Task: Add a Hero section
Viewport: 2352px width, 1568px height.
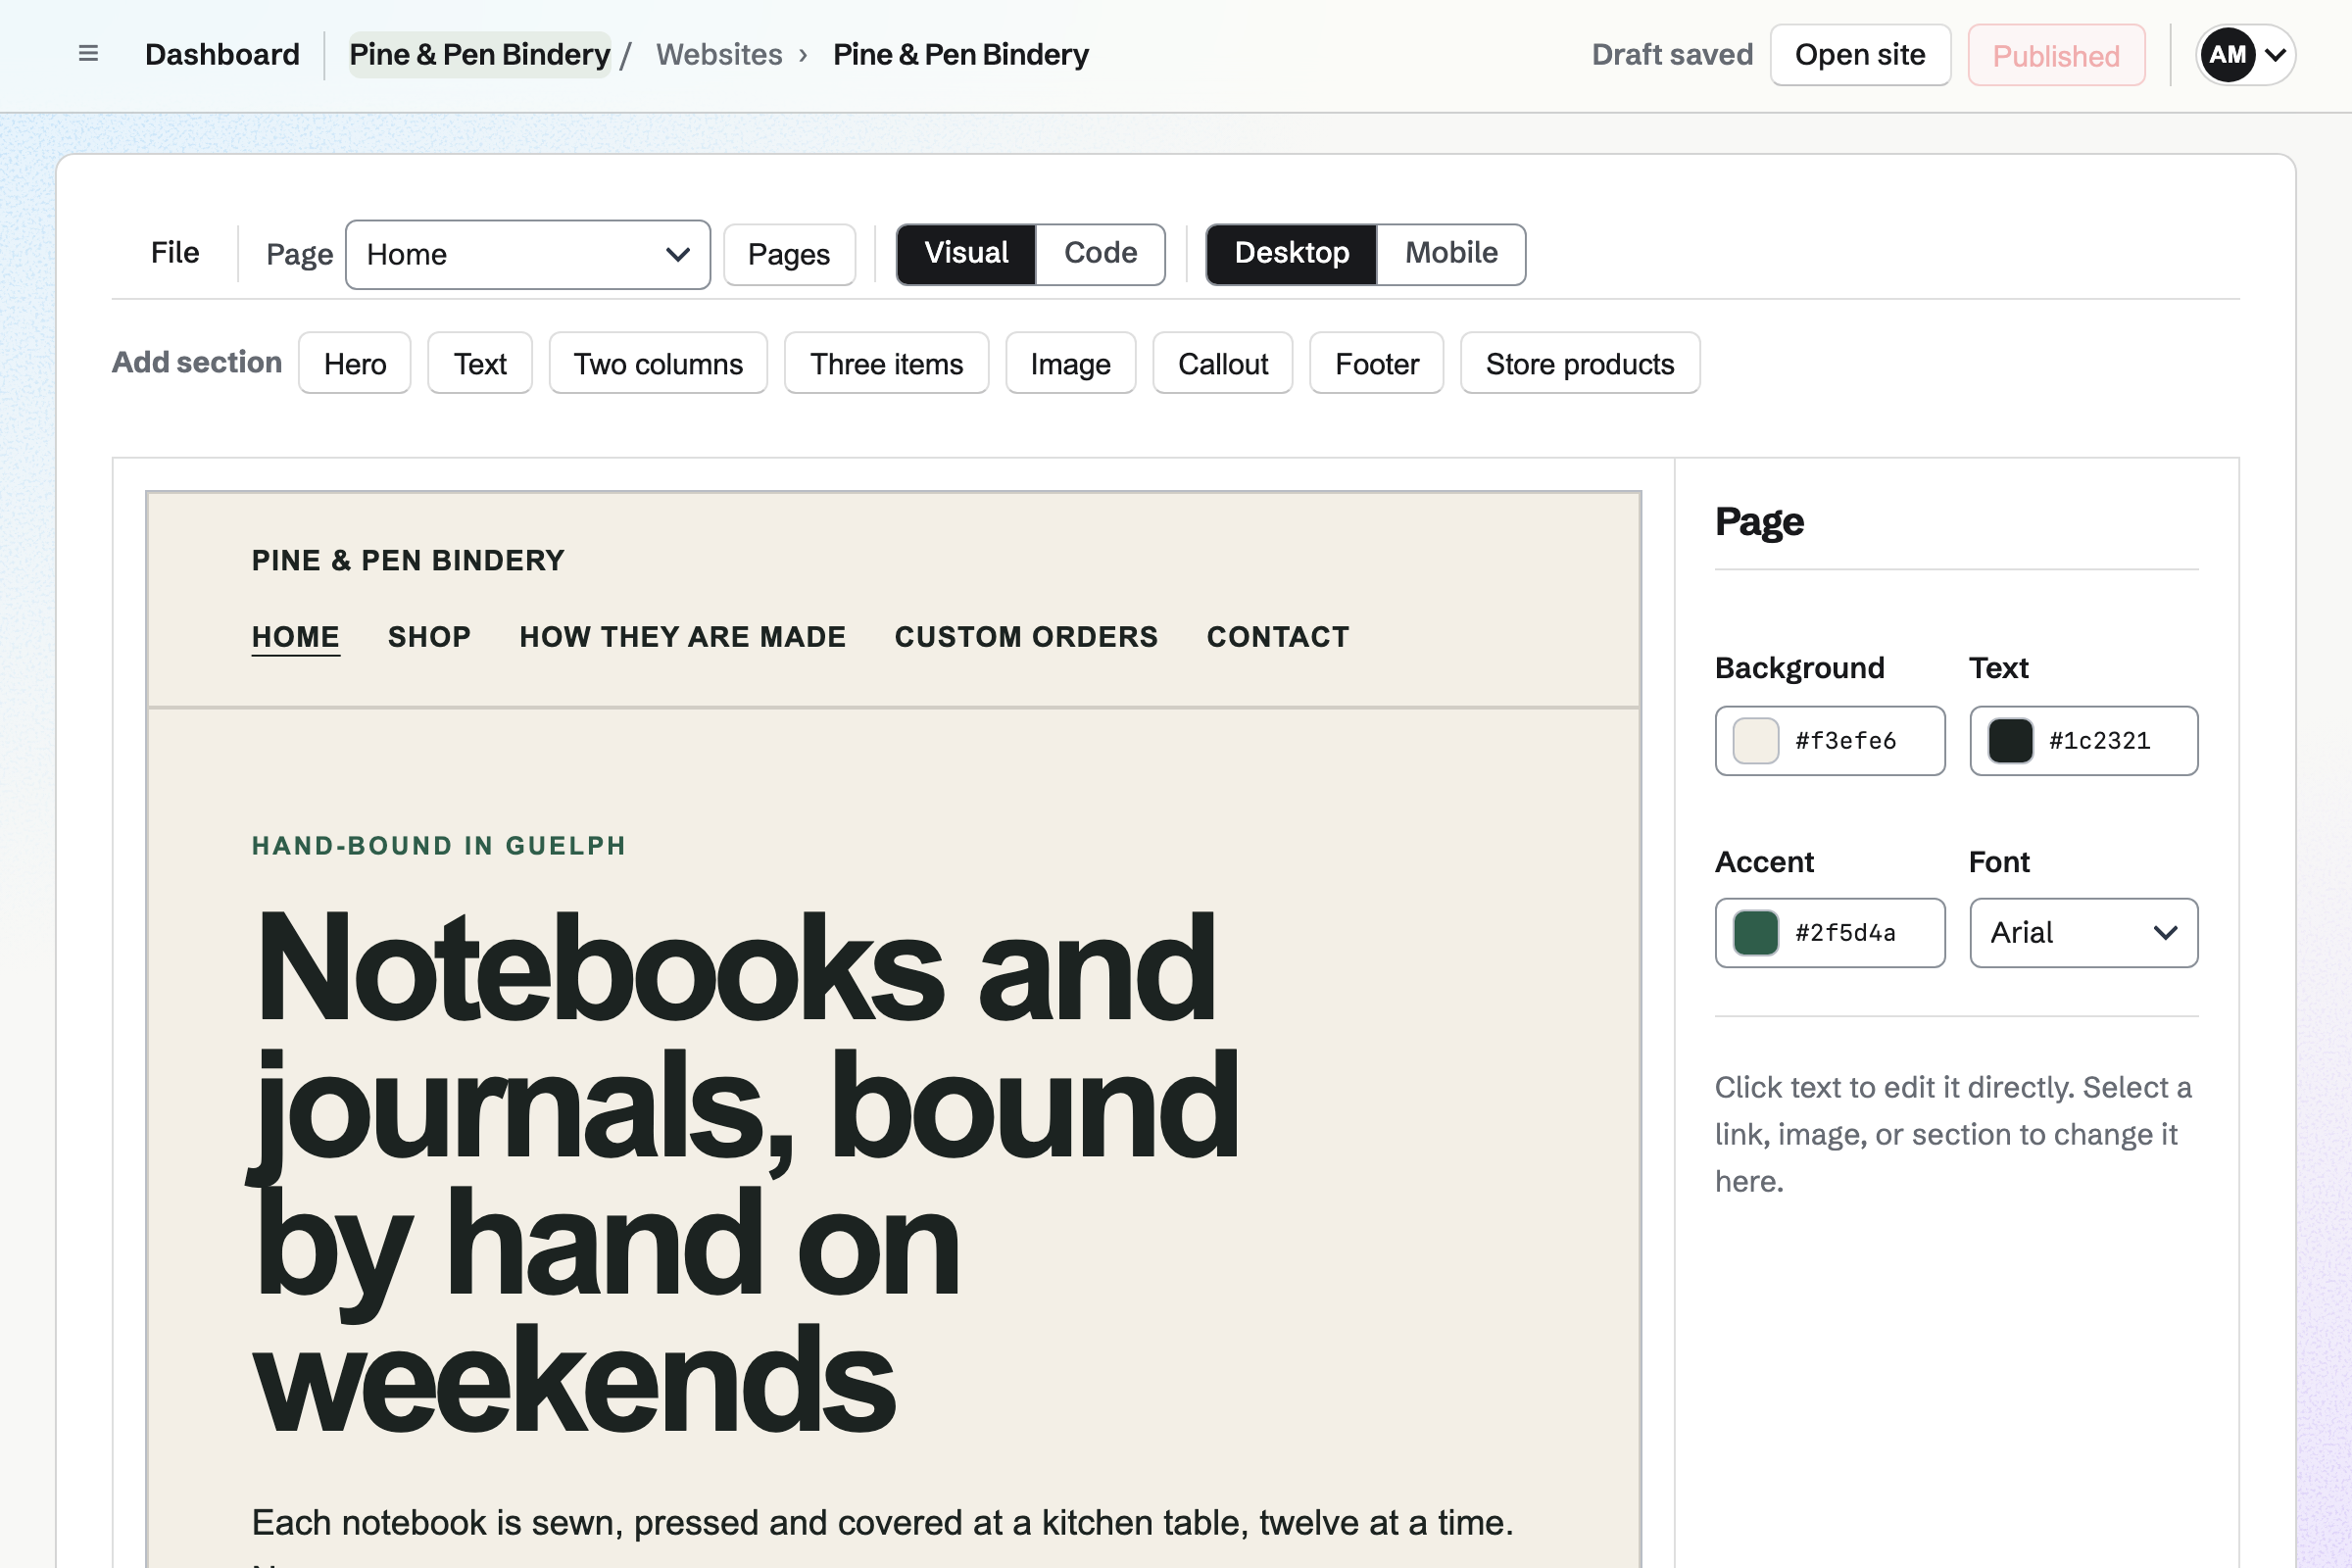Action: pyautogui.click(x=355, y=363)
